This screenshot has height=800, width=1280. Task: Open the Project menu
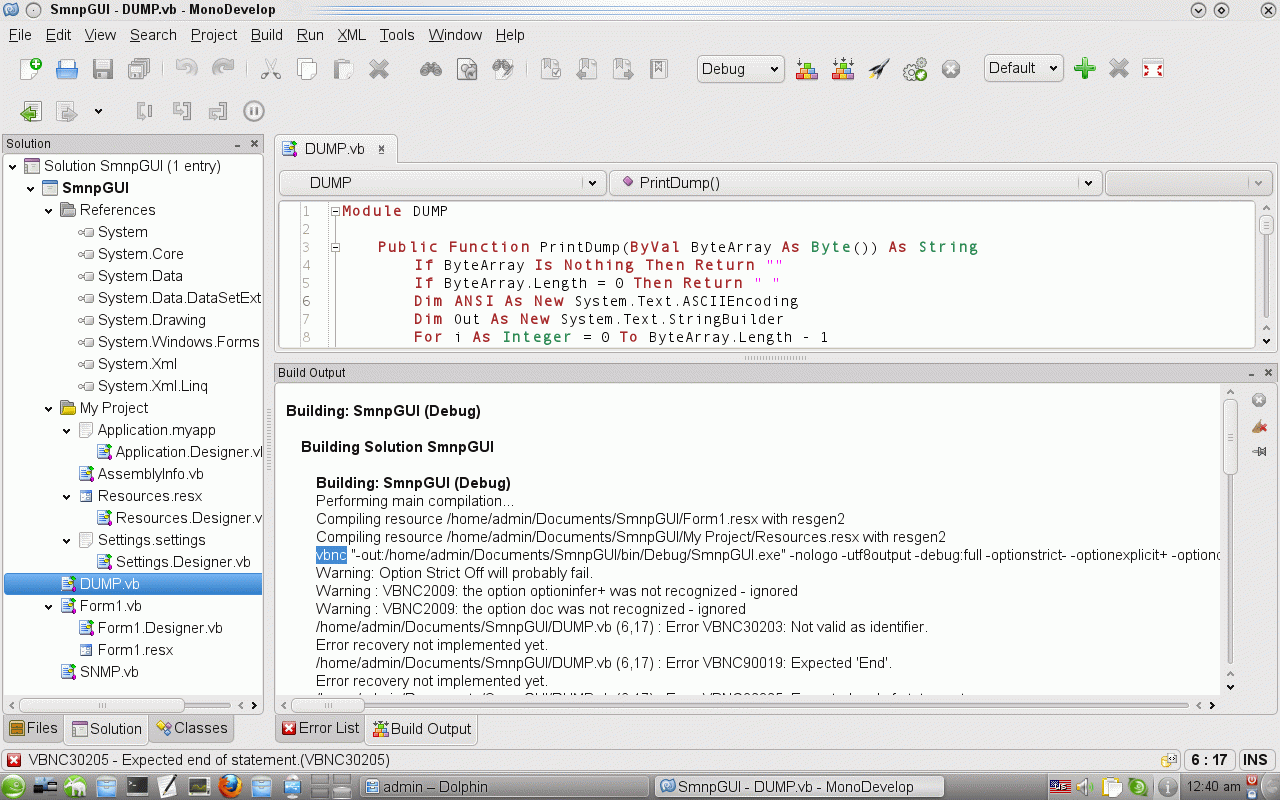[x=214, y=34]
